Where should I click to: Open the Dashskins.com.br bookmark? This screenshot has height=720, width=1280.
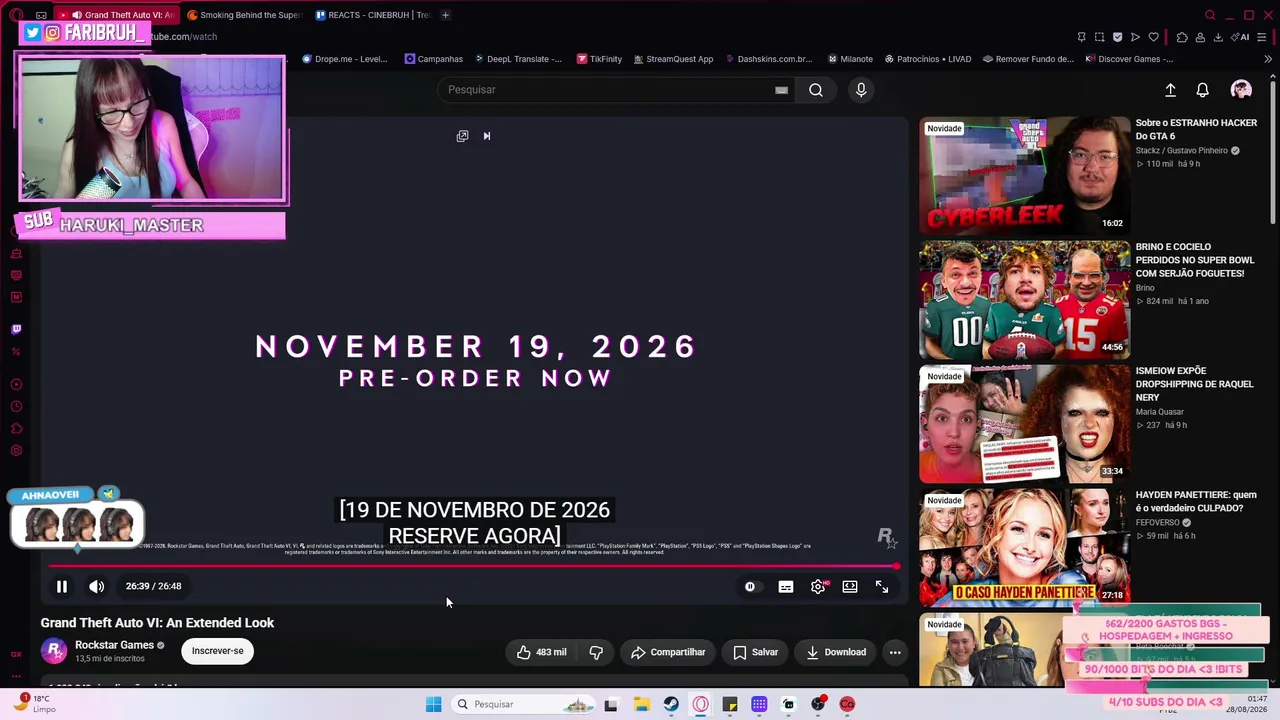[768, 59]
